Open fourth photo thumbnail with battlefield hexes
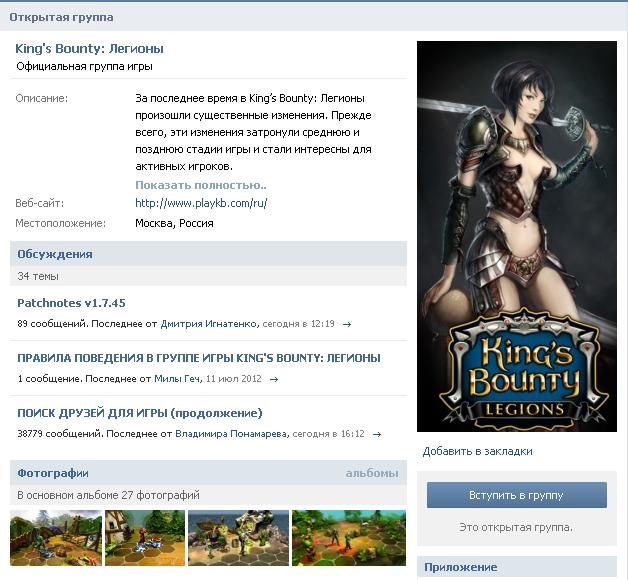 pos(349,538)
